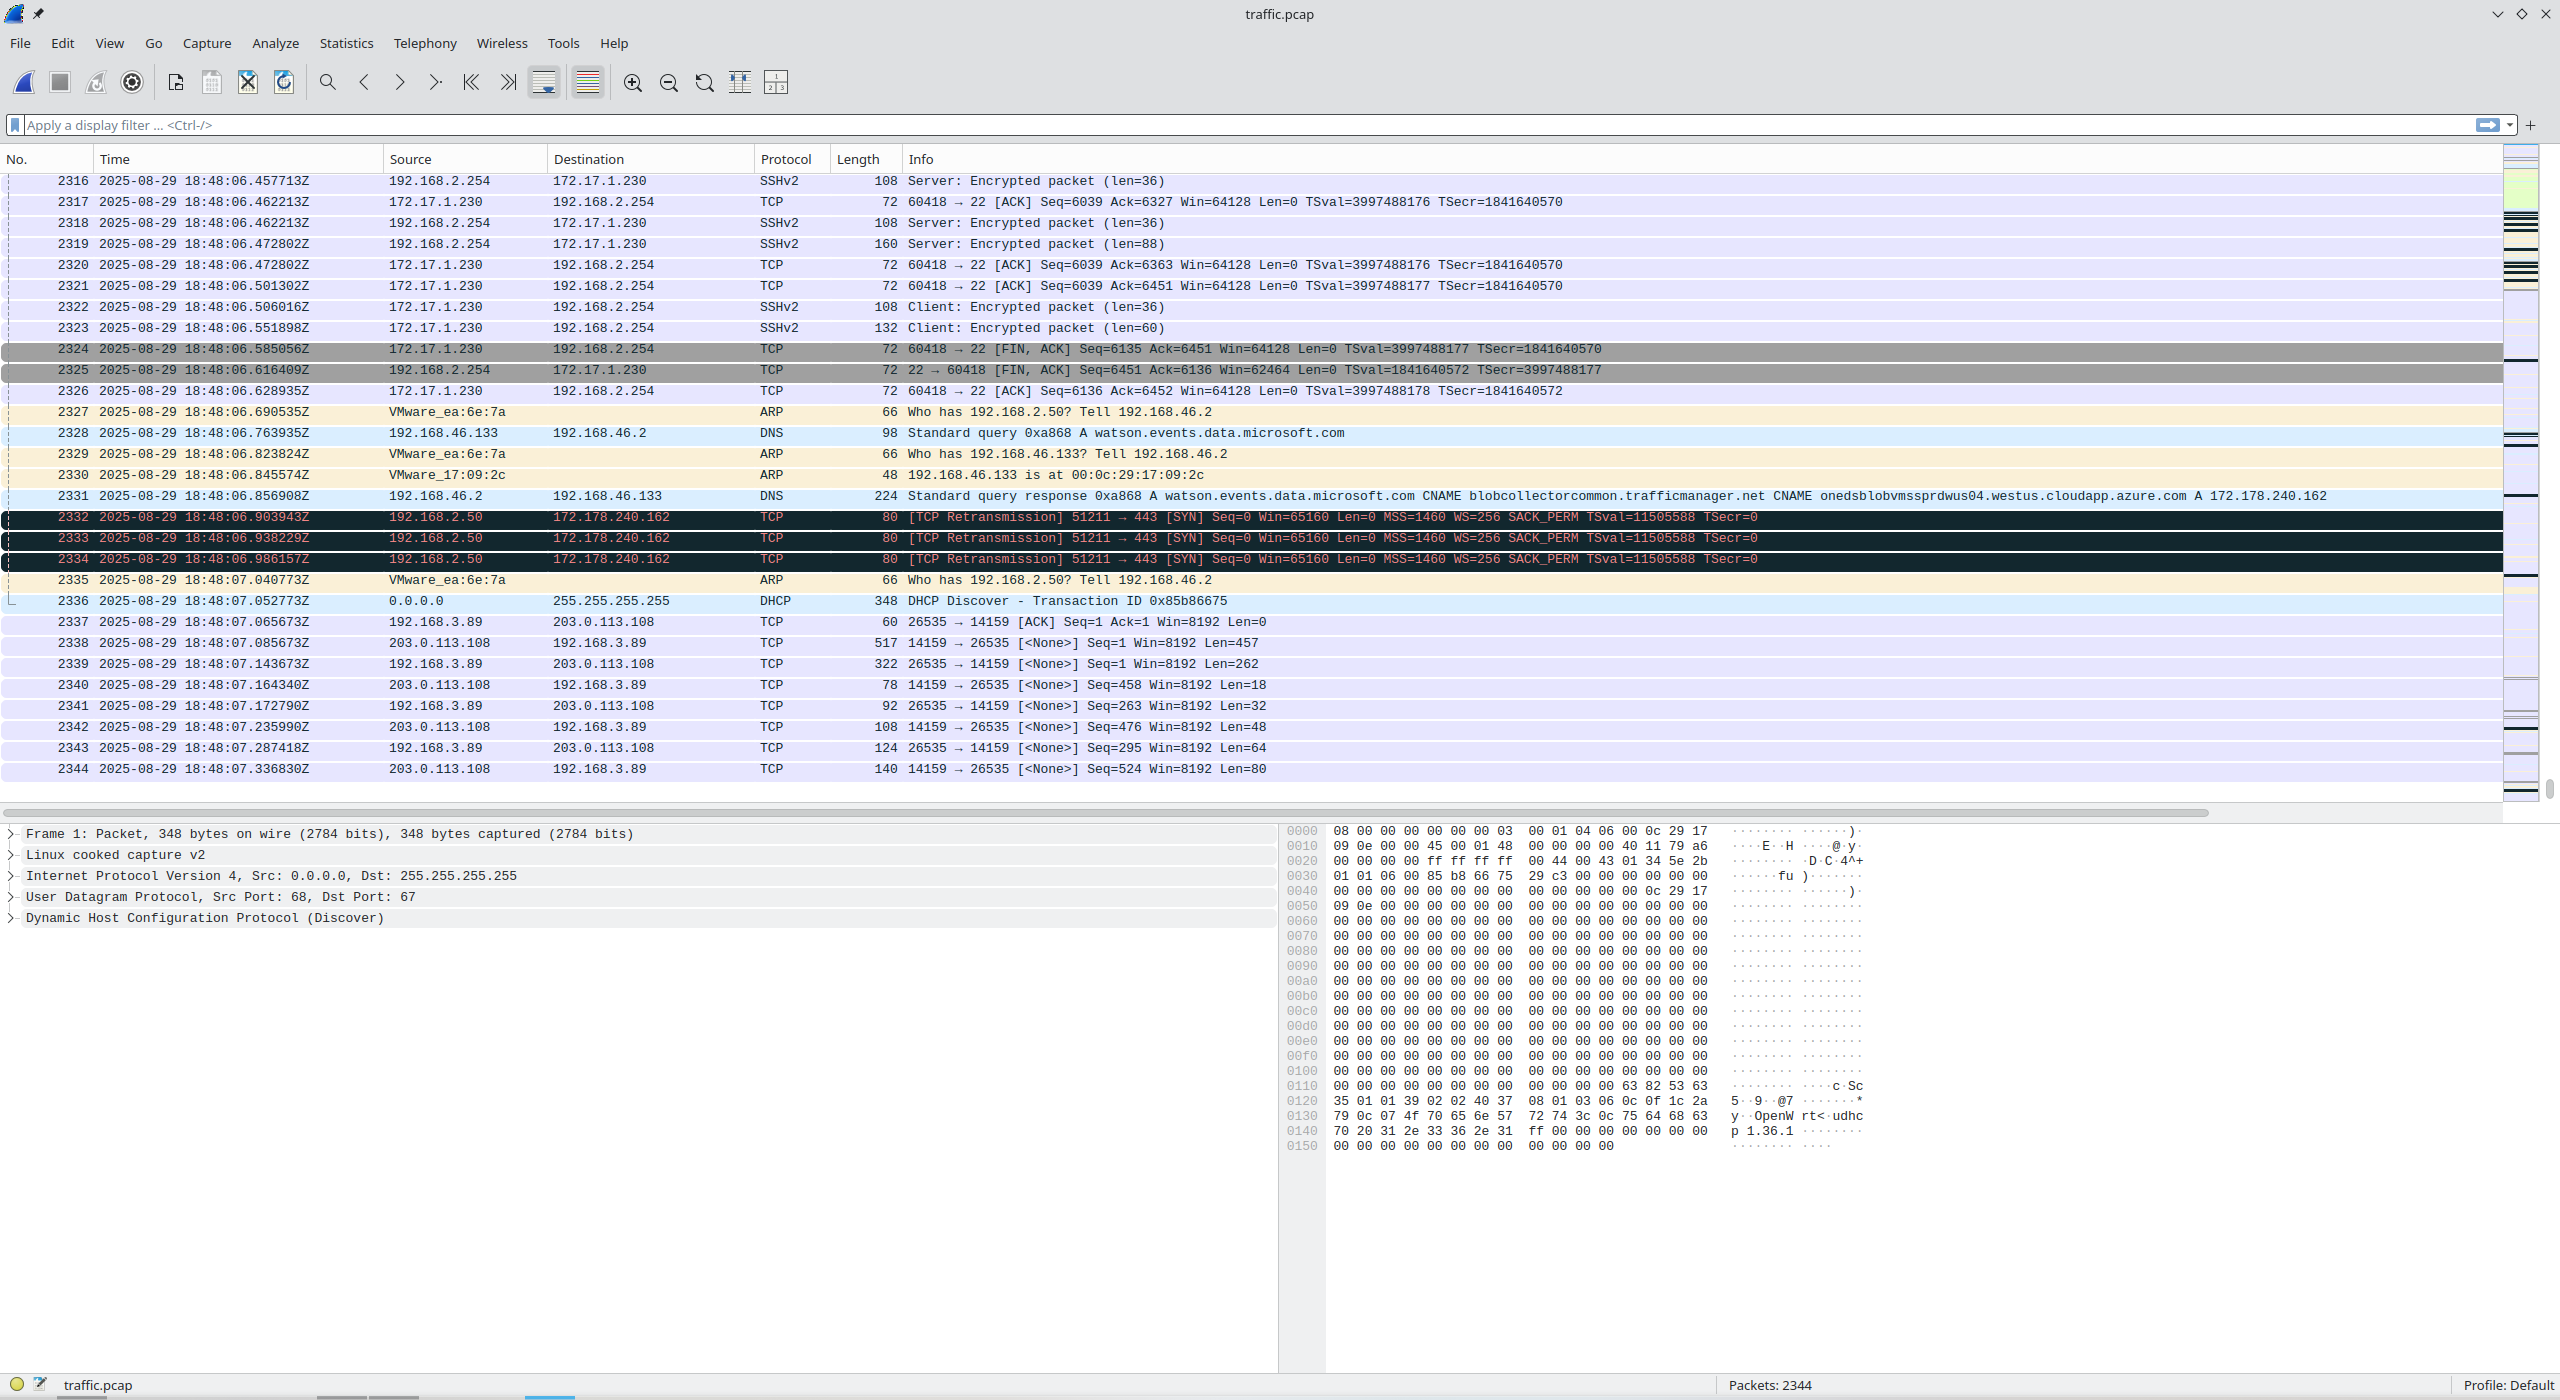Click the Save capture file icon
Image resolution: width=2560 pixels, height=1400 pixels.
[x=212, y=82]
